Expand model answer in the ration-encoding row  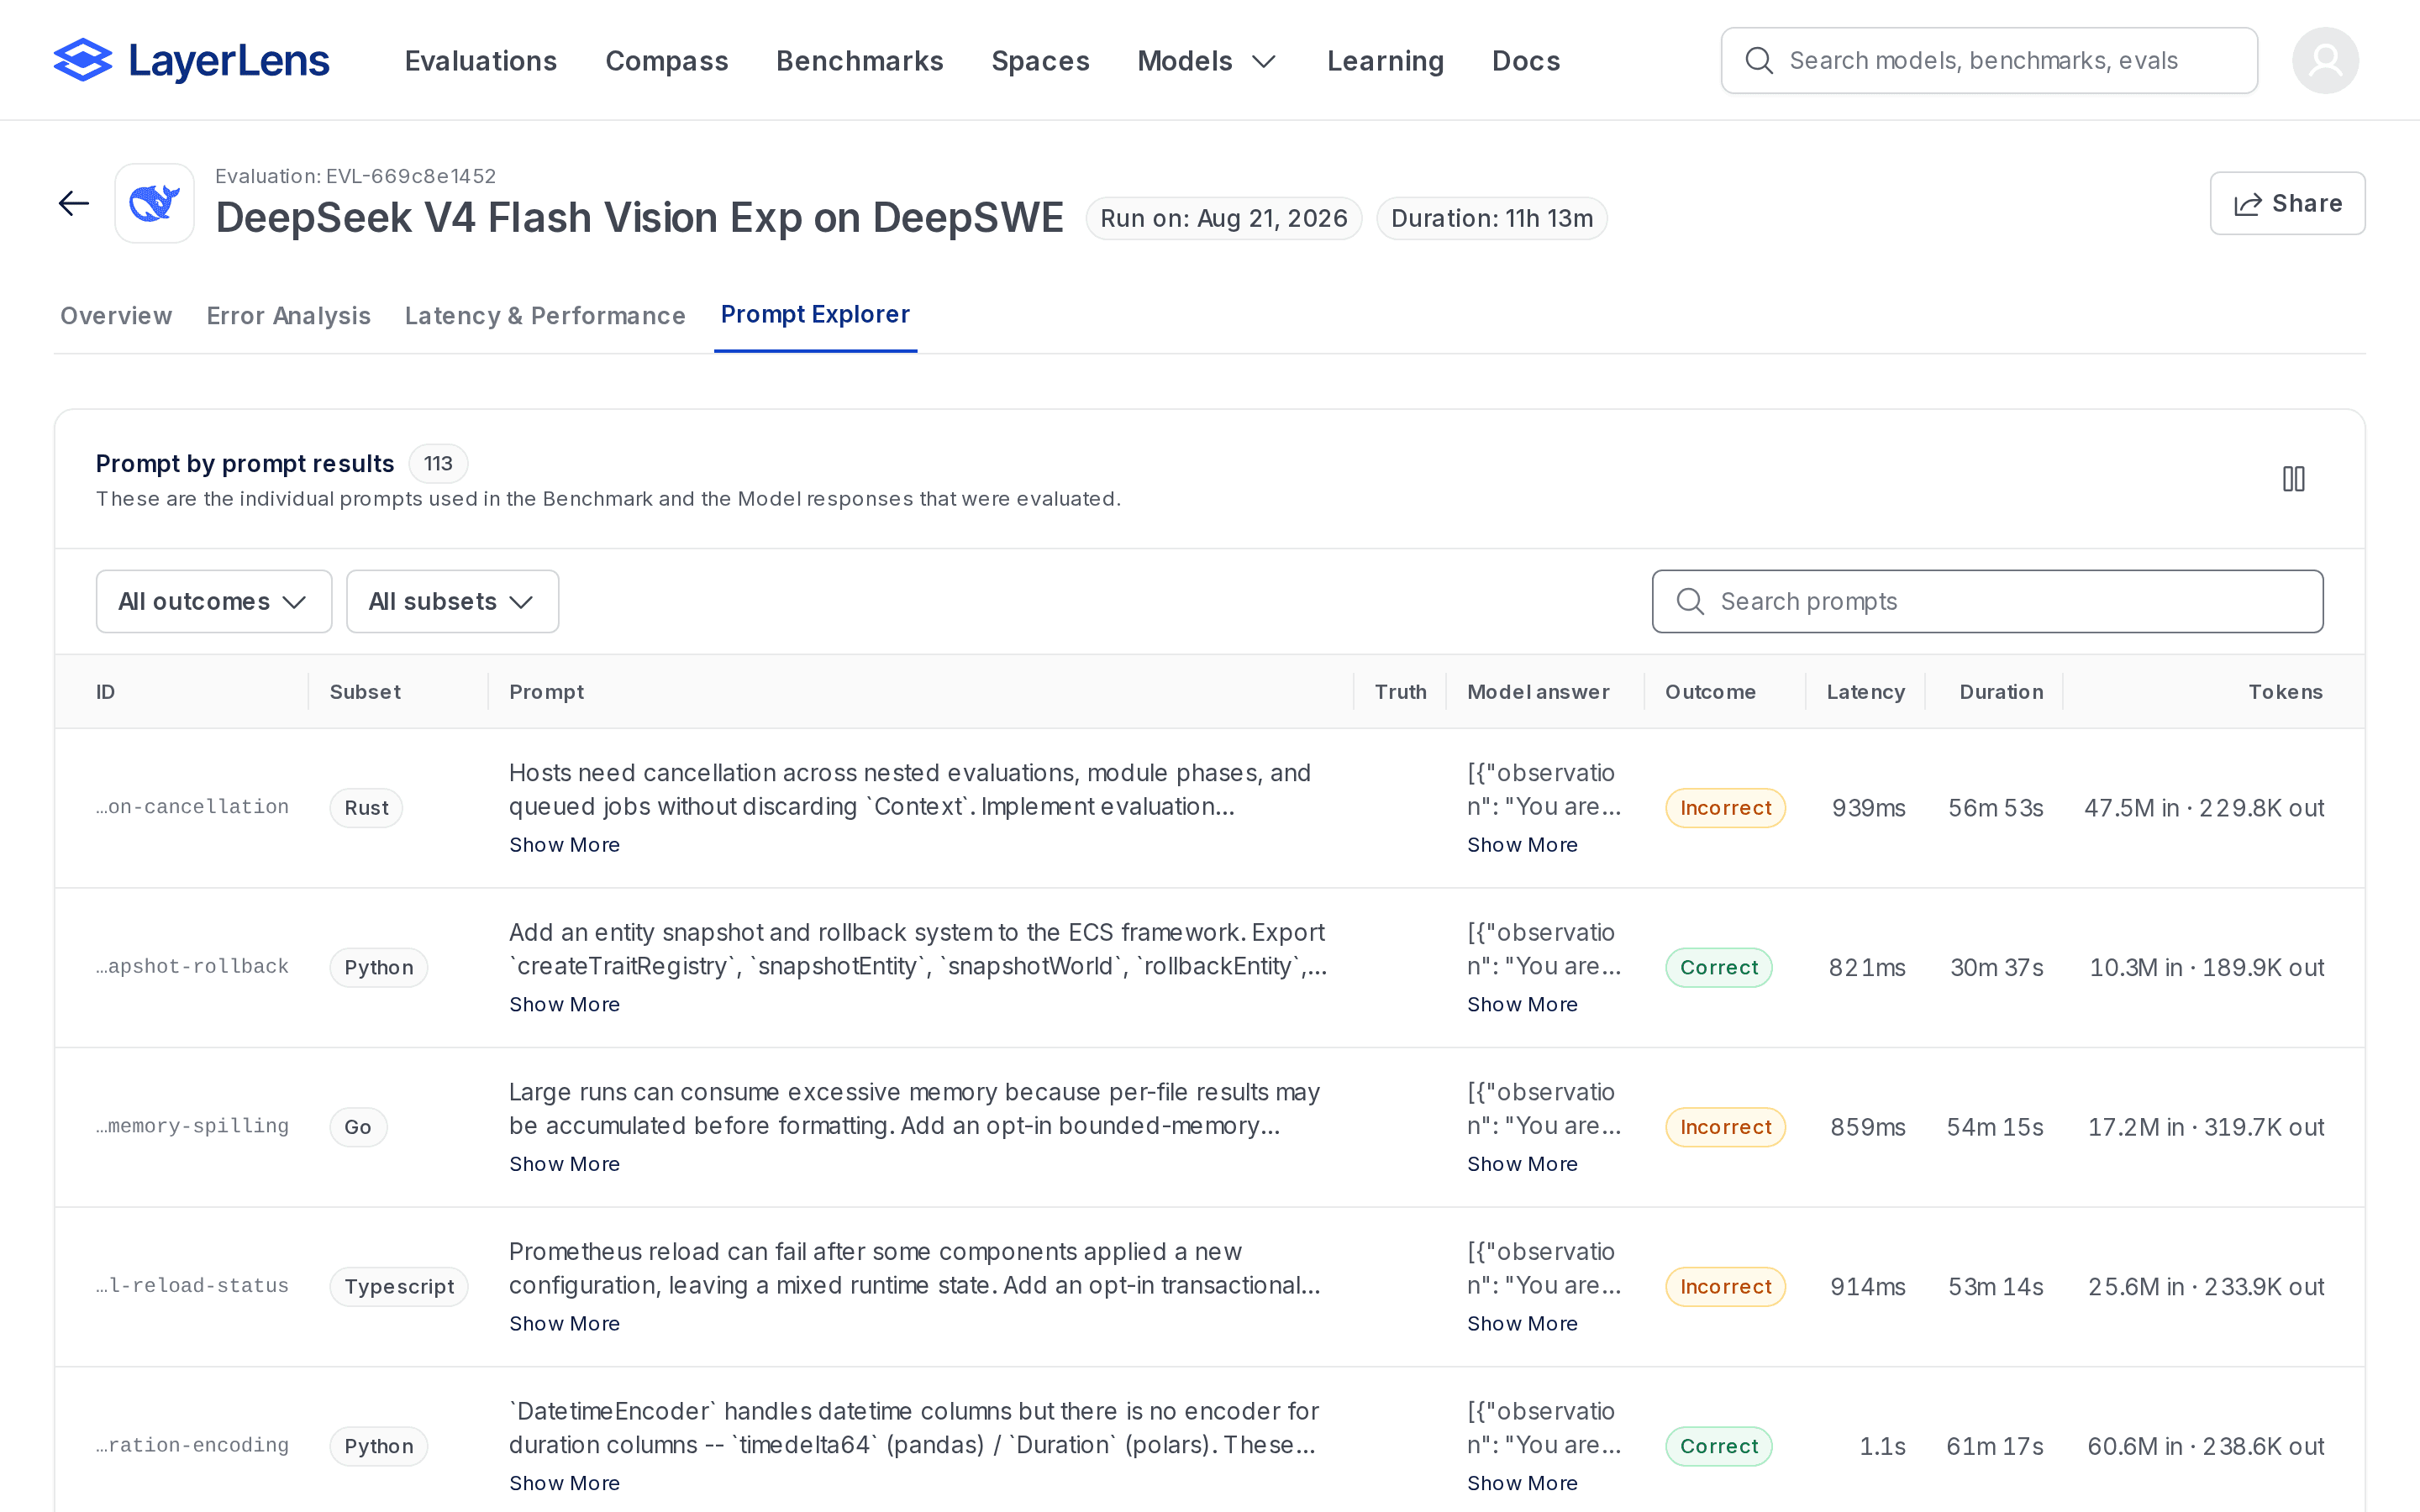point(1522,1484)
